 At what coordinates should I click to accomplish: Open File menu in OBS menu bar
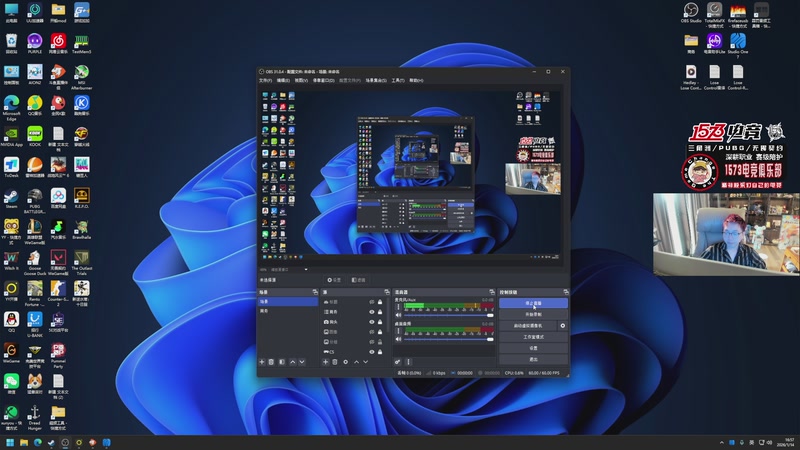tap(265, 80)
